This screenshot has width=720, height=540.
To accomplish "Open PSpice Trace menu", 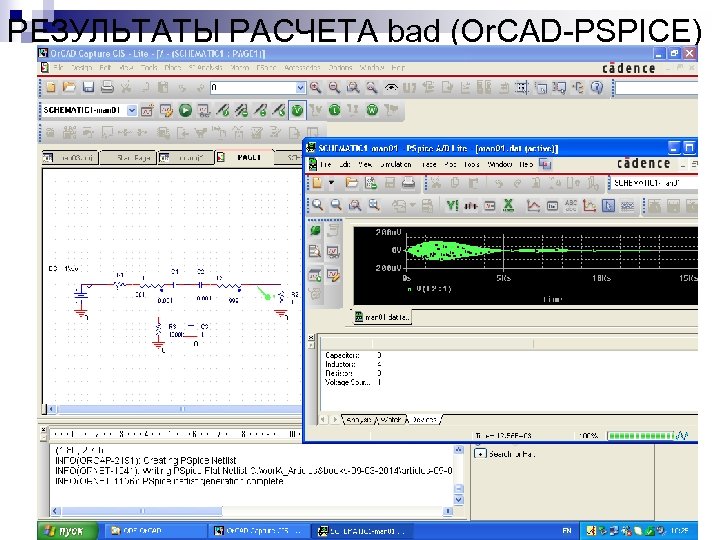I will [x=429, y=164].
